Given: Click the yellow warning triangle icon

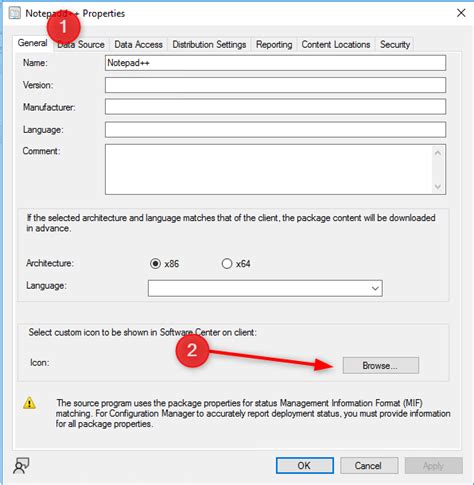Looking at the screenshot, I should 29,403.
